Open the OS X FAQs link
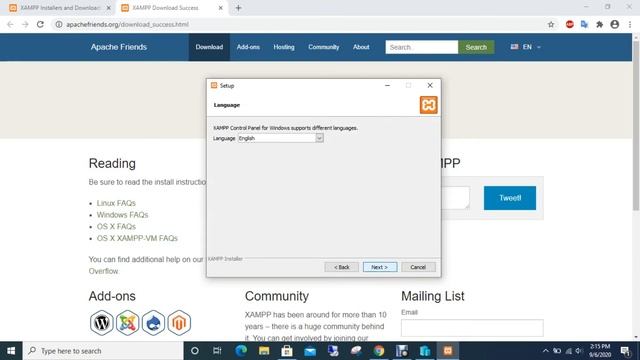Image resolution: width=640 pixels, height=360 pixels. (116, 227)
